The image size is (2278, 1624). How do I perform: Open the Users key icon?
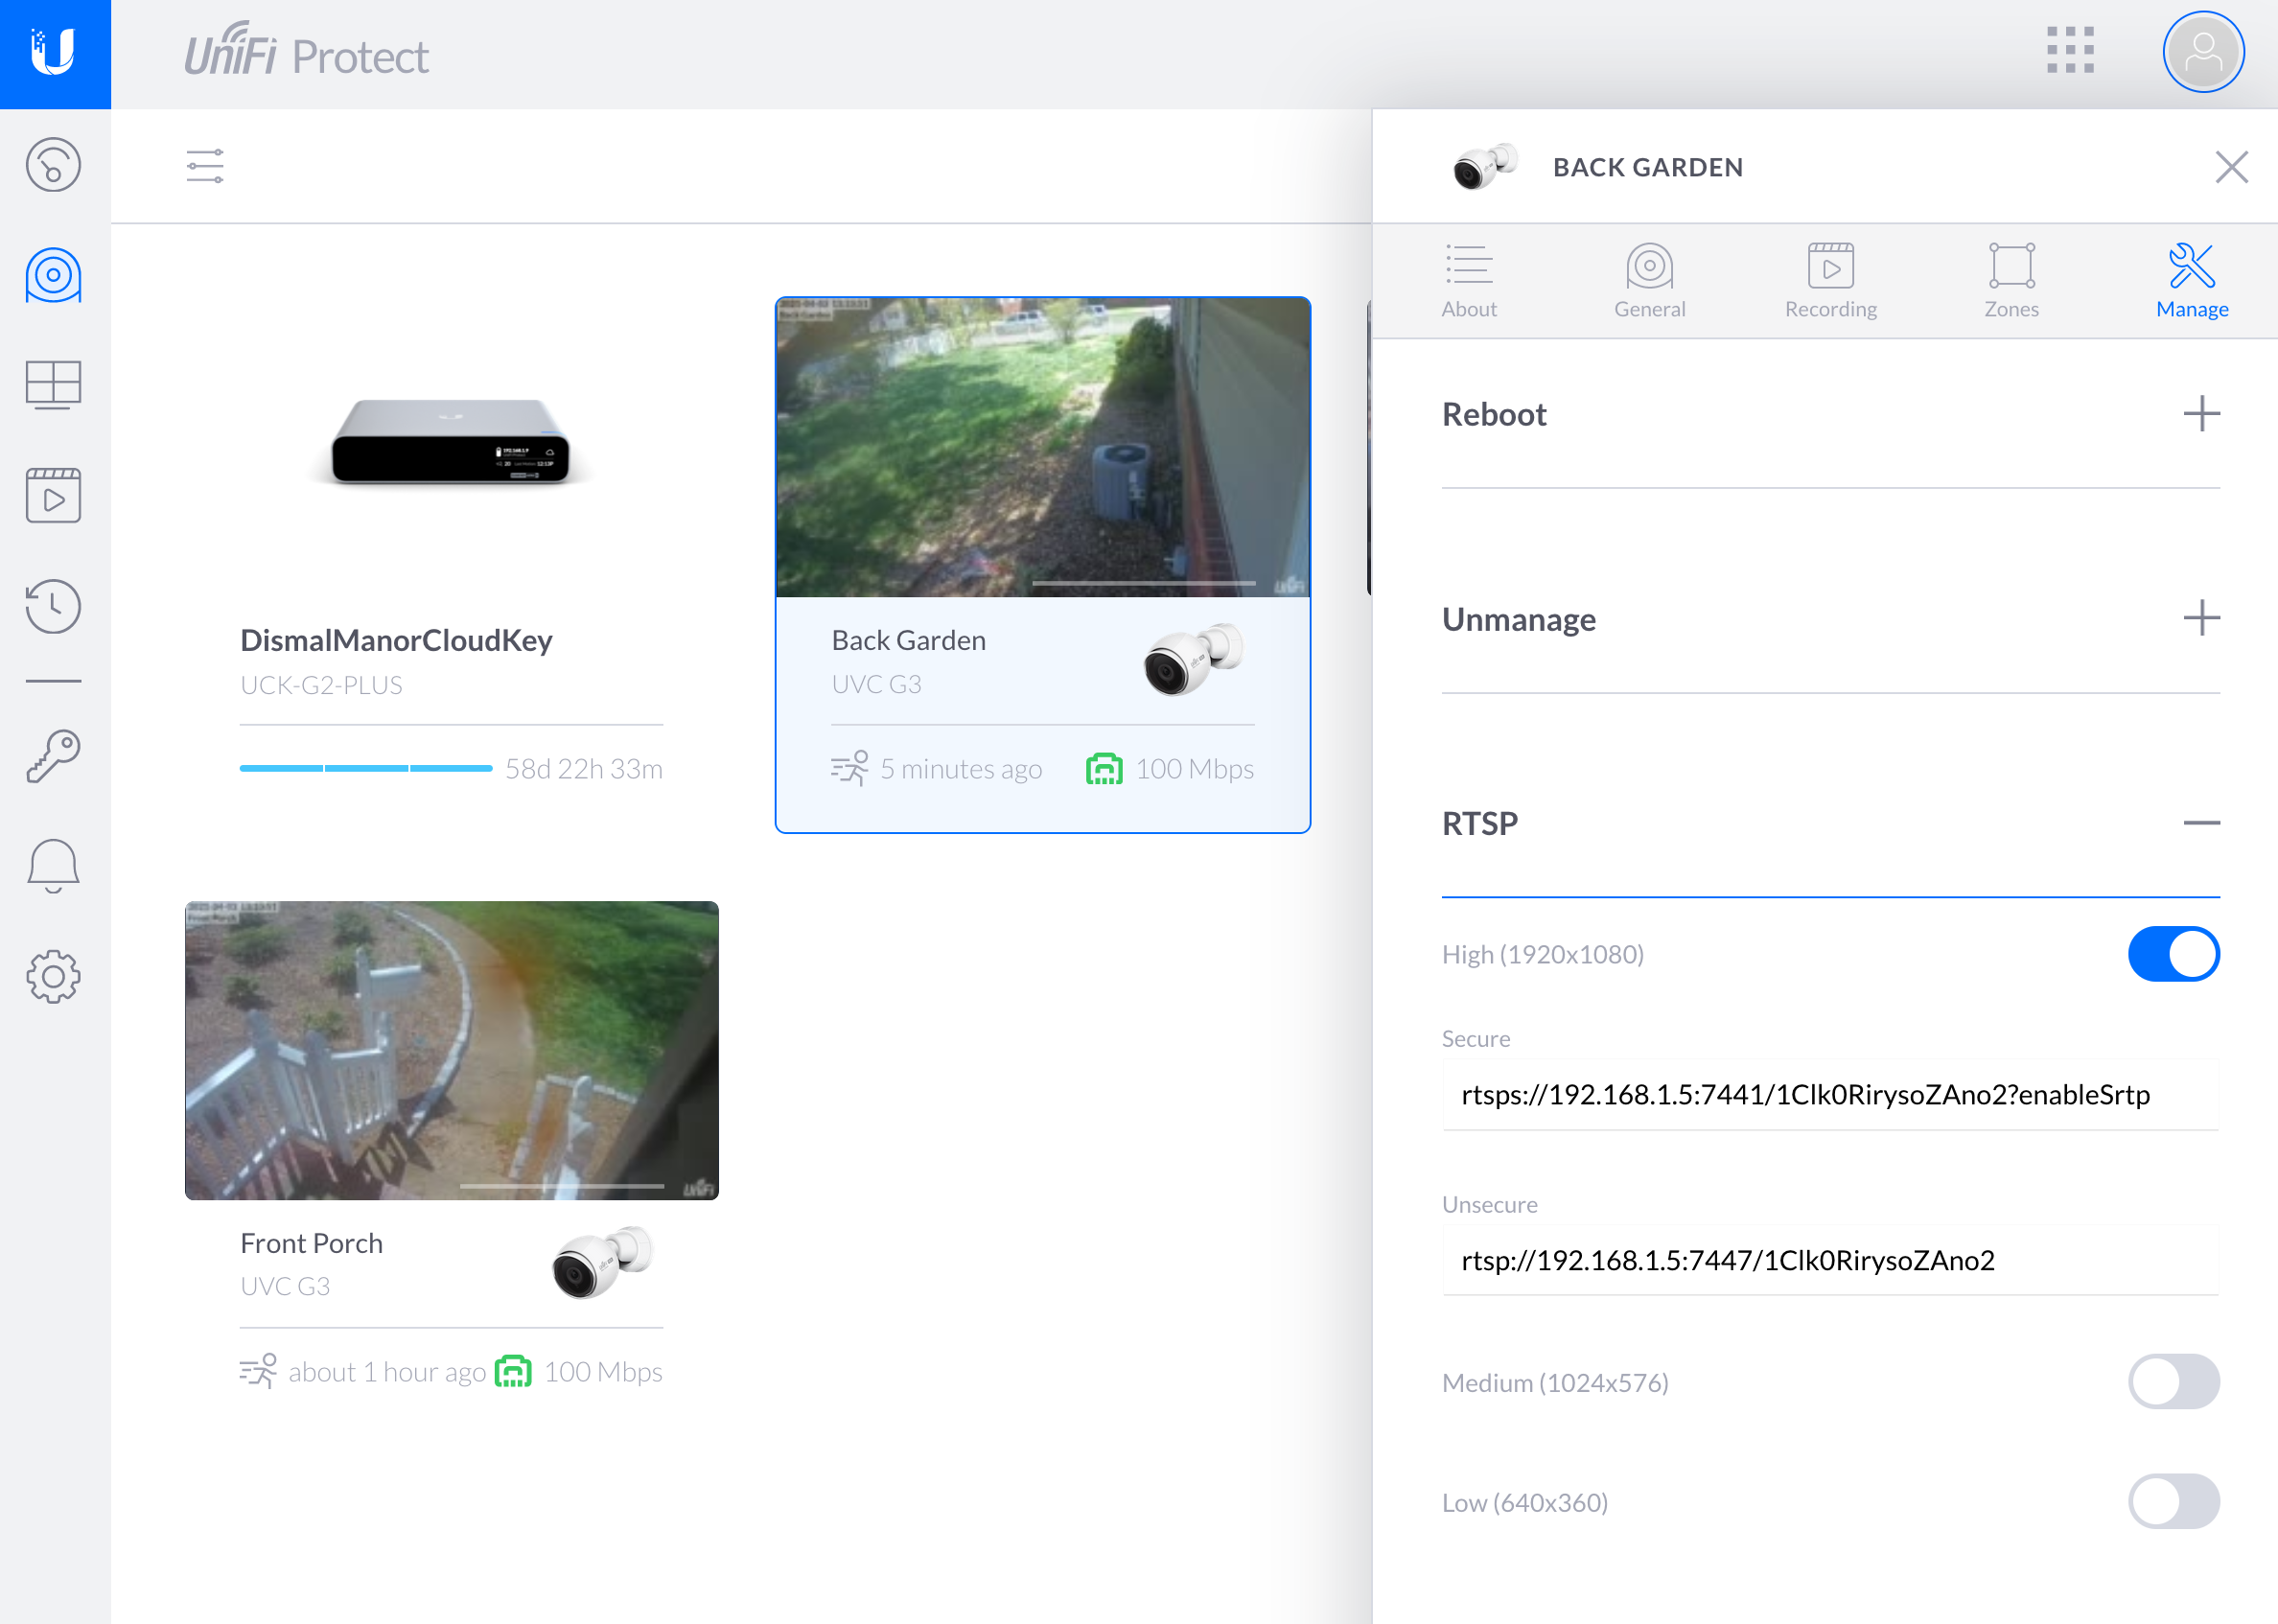(x=53, y=755)
